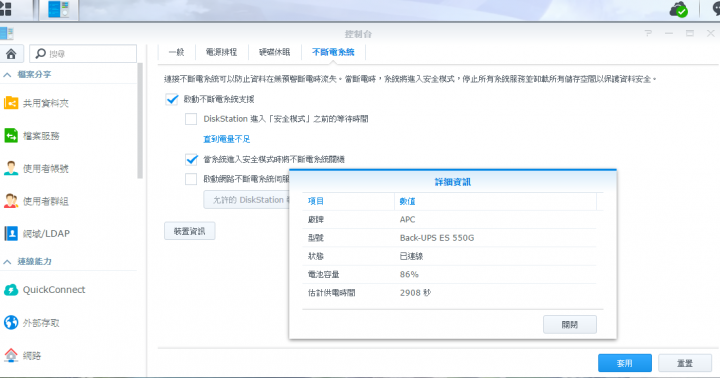The height and width of the screenshot is (378, 720).
Task: Select the 86% battery capacity value
Action: coord(409,275)
